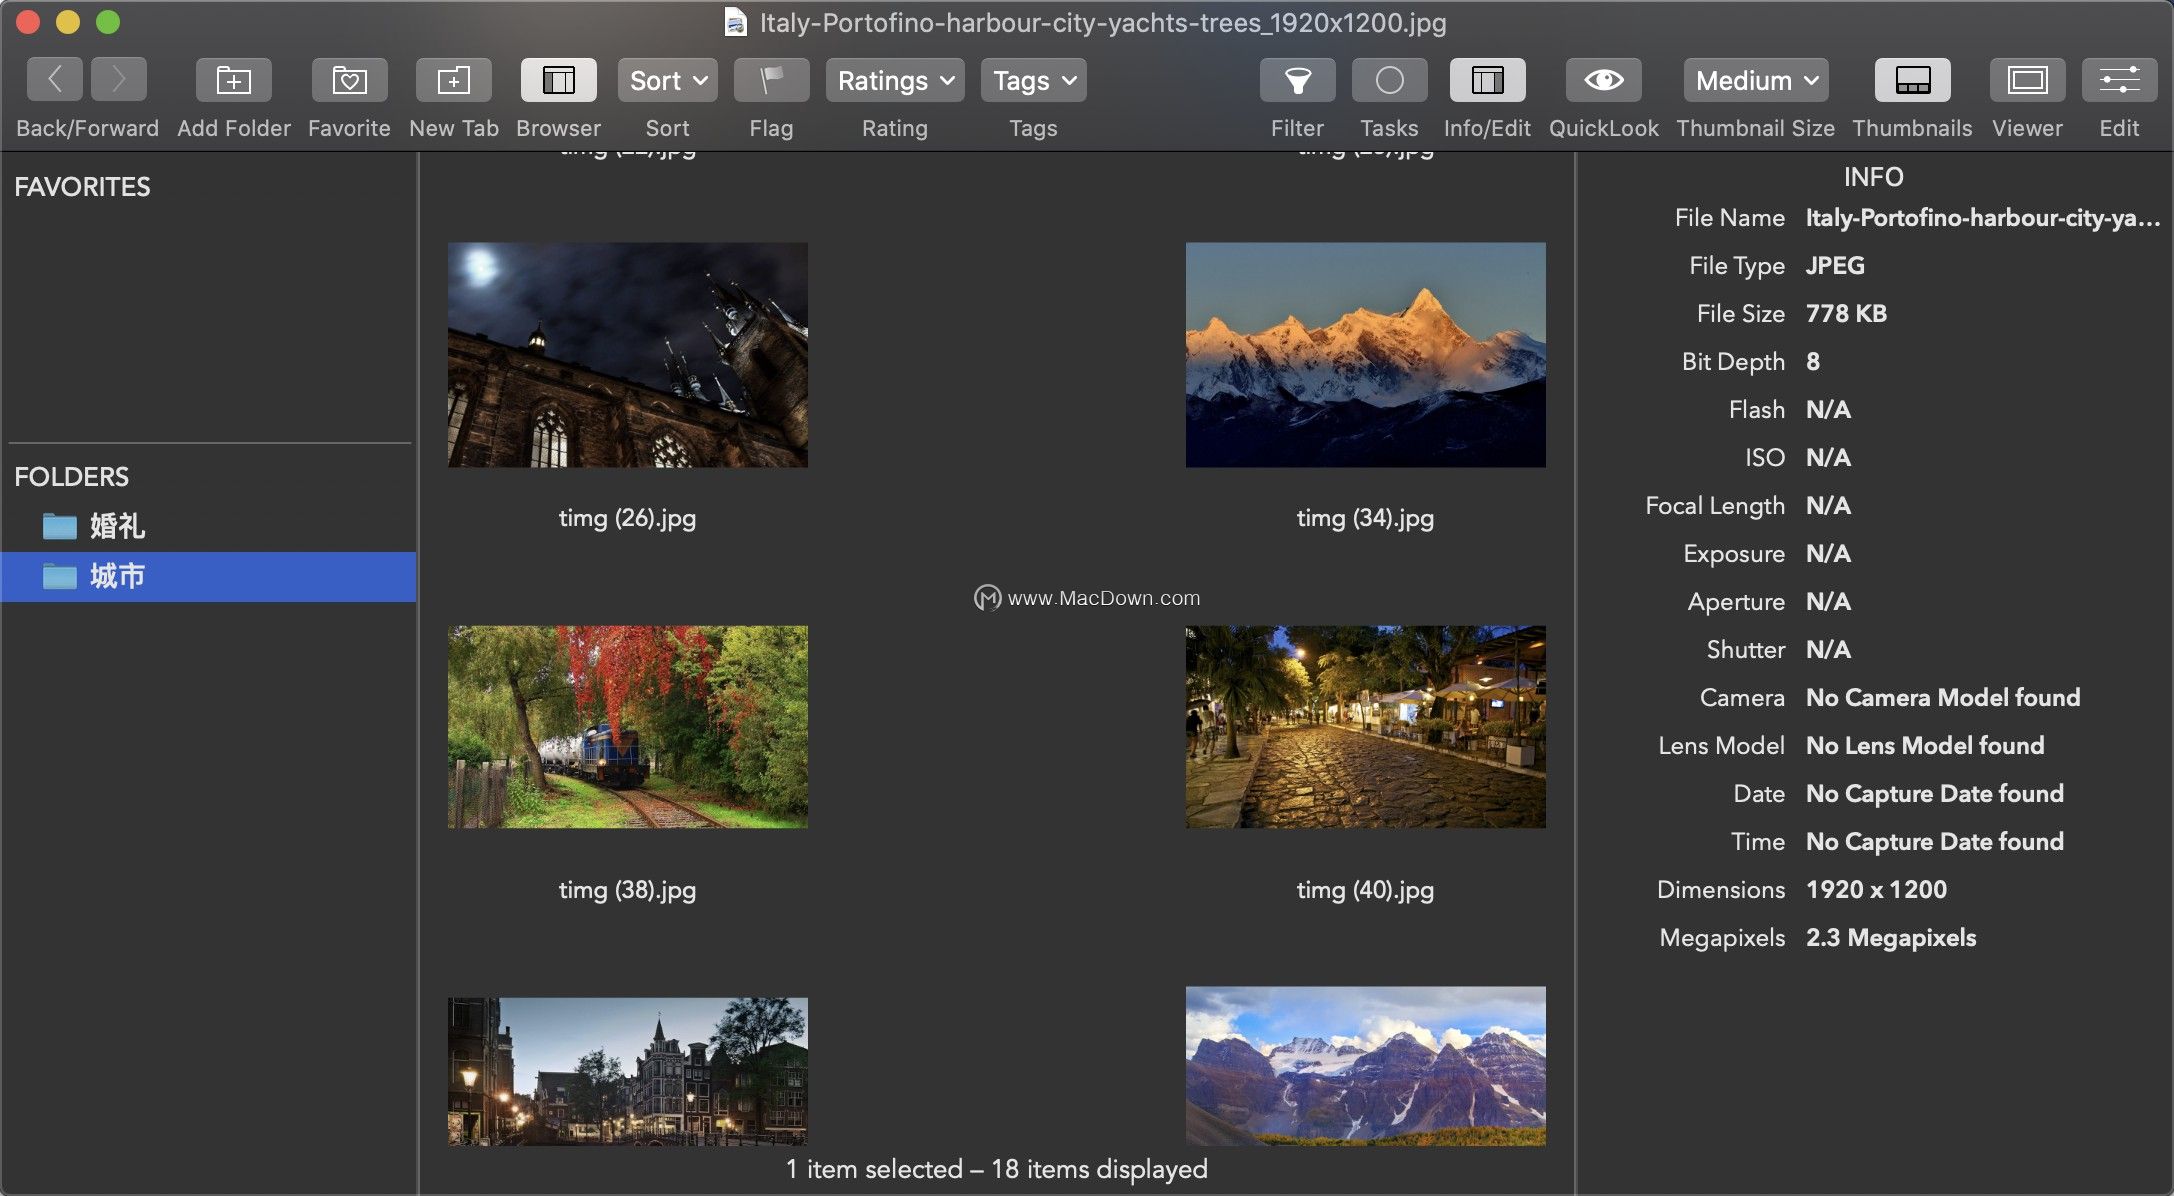Click the Browser icon in toolbar
The height and width of the screenshot is (1196, 2174).
[557, 80]
